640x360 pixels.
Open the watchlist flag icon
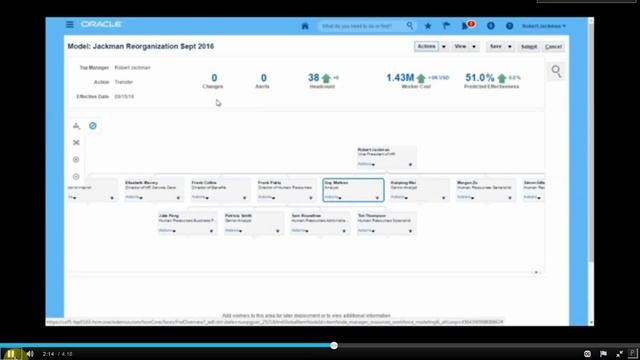pos(447,26)
